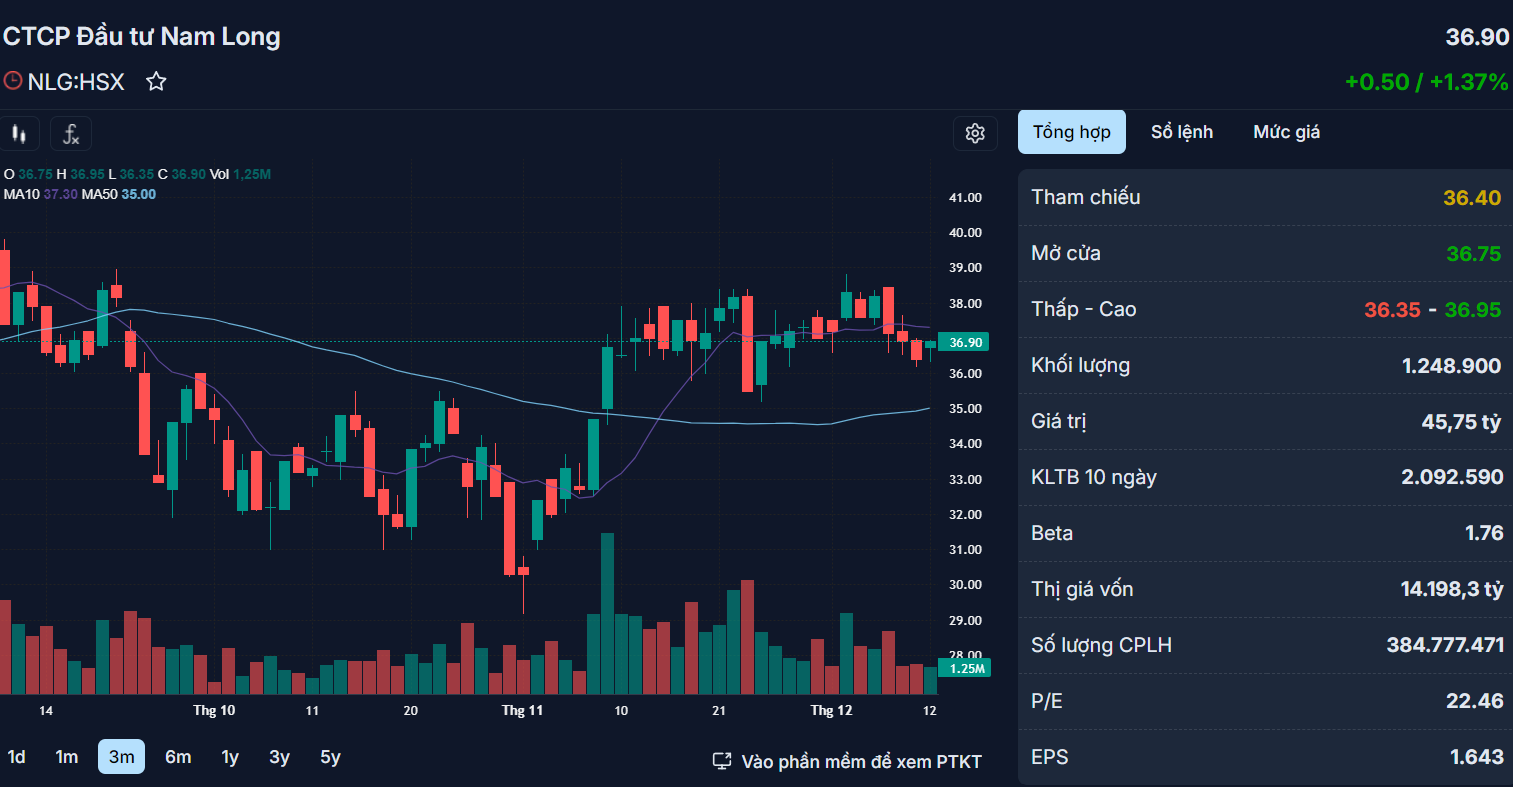Click the Số lượng CPLH value 384.777.471
Screen dimensions: 1513x787
(1445, 645)
